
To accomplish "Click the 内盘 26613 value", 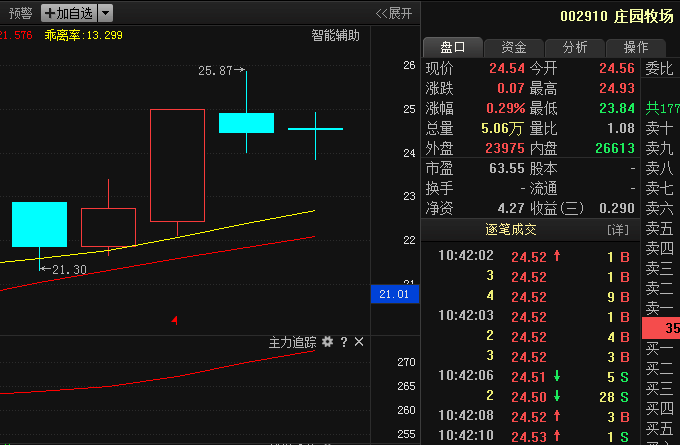I will point(615,148).
